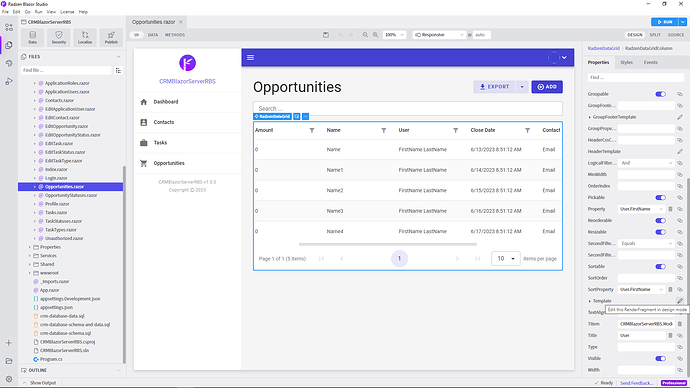Image resolution: width=690 pixels, height=388 pixels.
Task: Open the License menu
Action: pyautogui.click(x=67, y=12)
